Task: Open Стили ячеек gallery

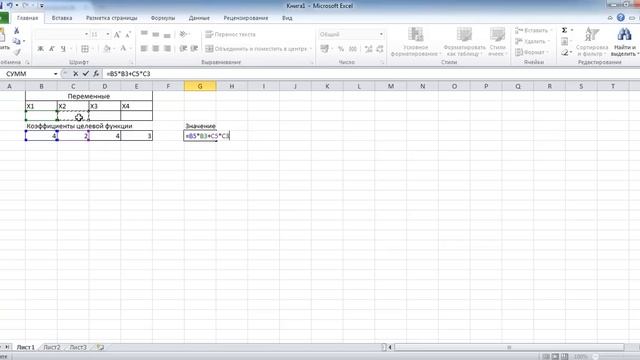Action: (x=498, y=42)
